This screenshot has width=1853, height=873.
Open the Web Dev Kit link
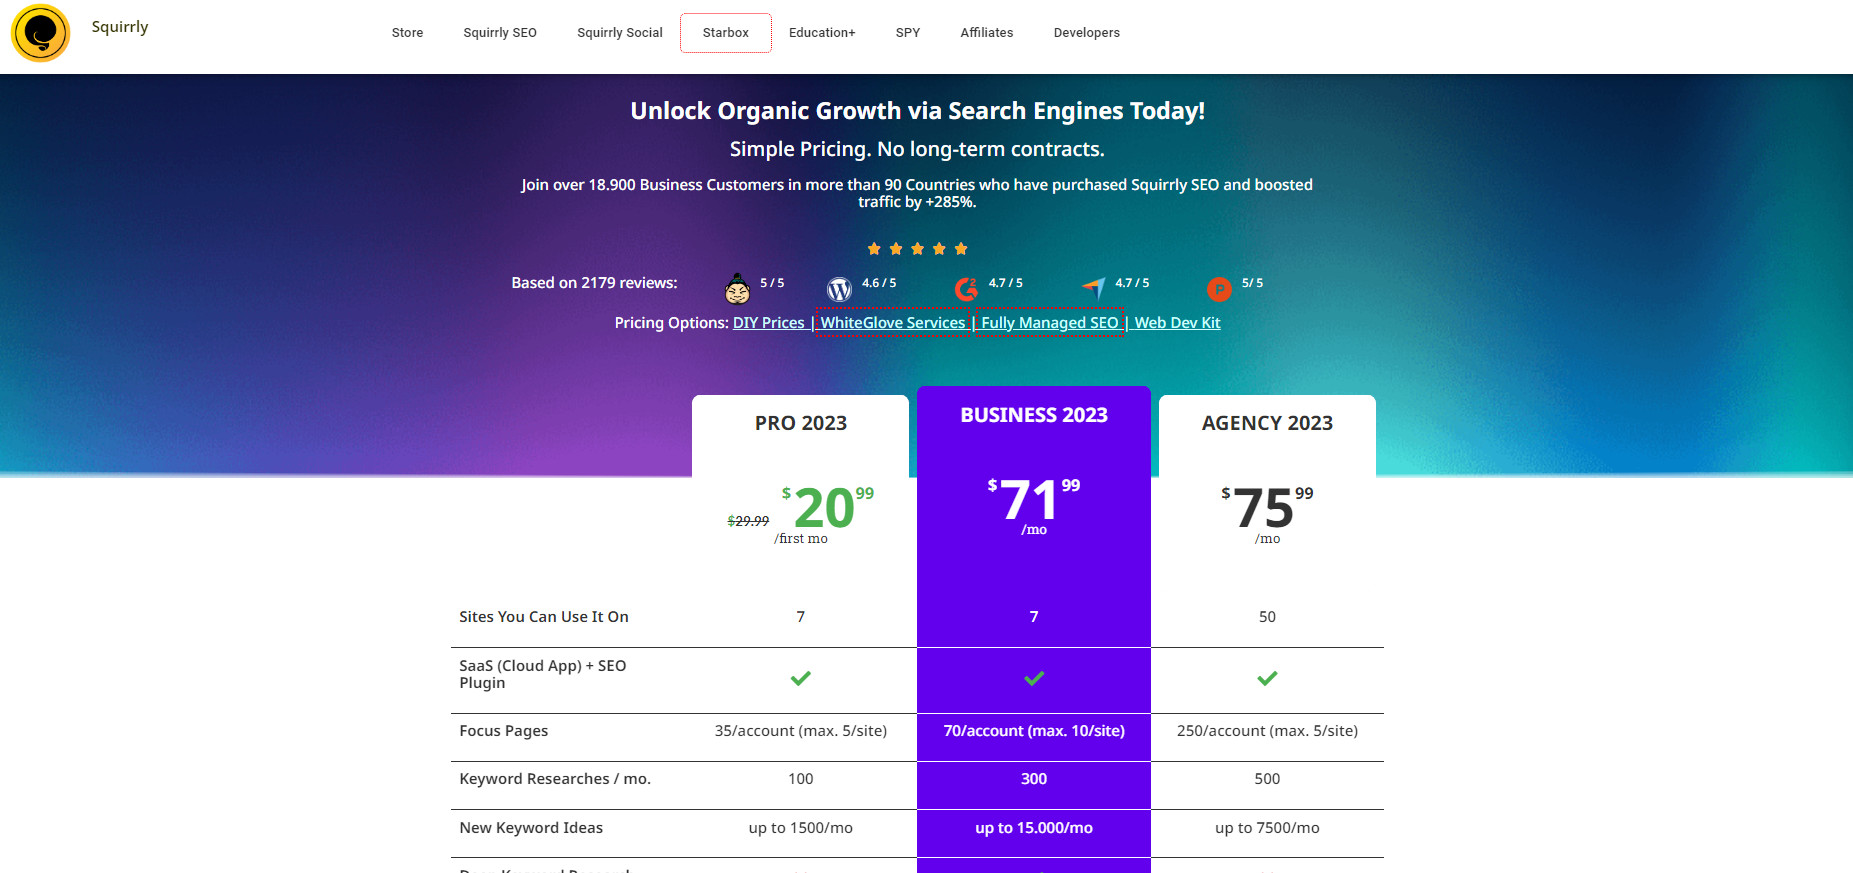click(x=1177, y=323)
